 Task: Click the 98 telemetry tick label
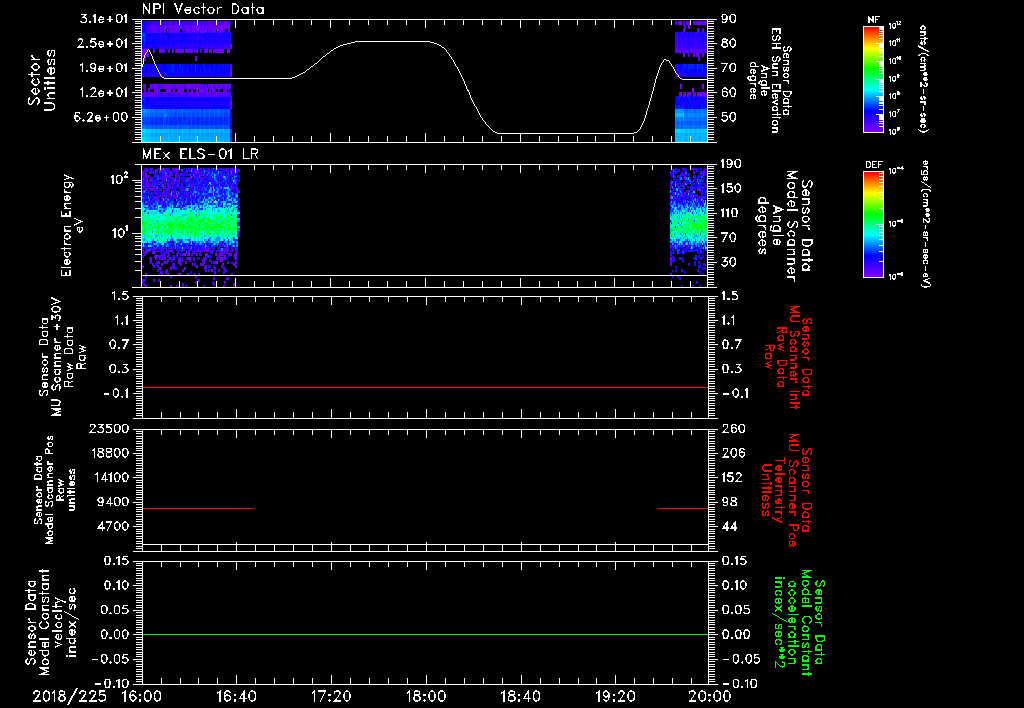coord(729,502)
